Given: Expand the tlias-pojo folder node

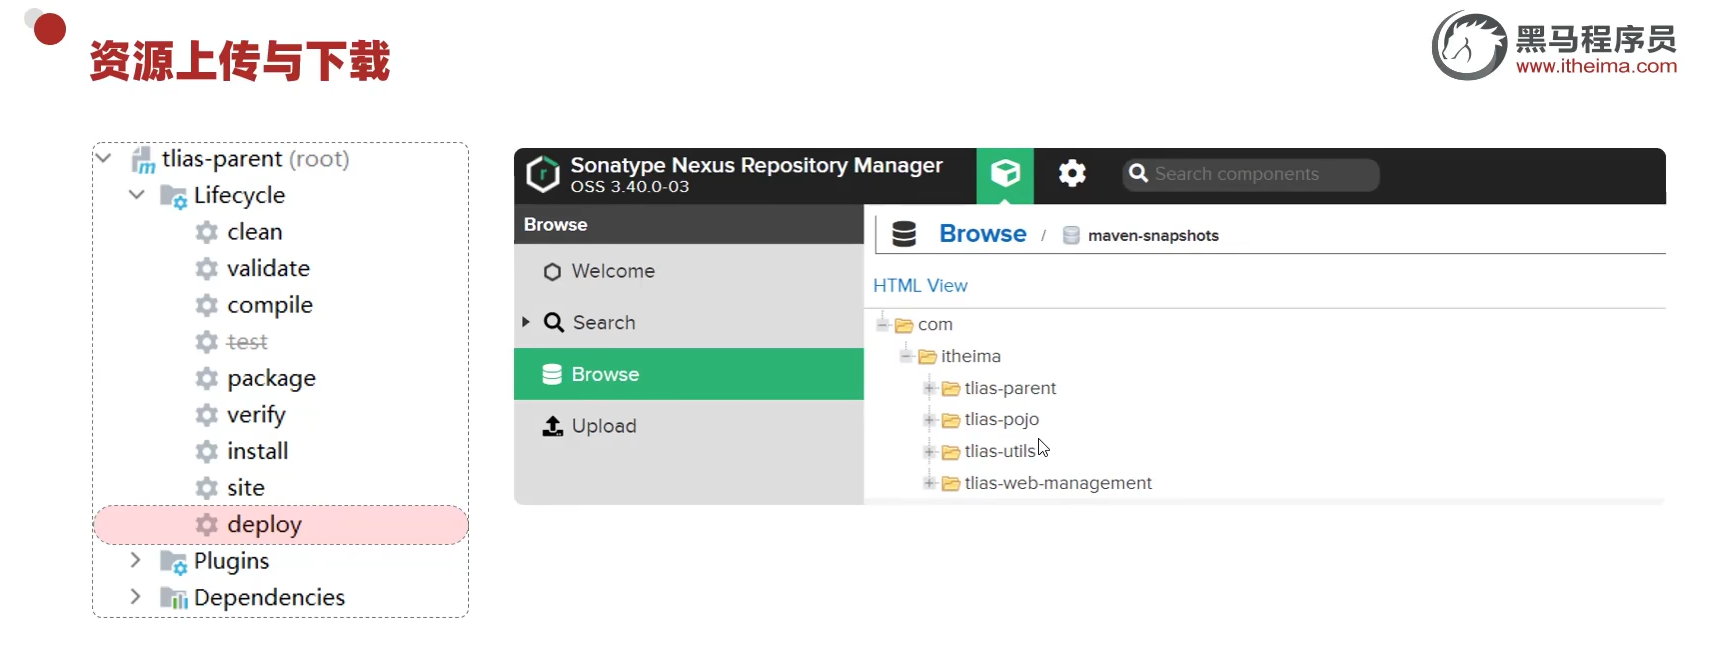Looking at the screenshot, I should click(x=929, y=419).
